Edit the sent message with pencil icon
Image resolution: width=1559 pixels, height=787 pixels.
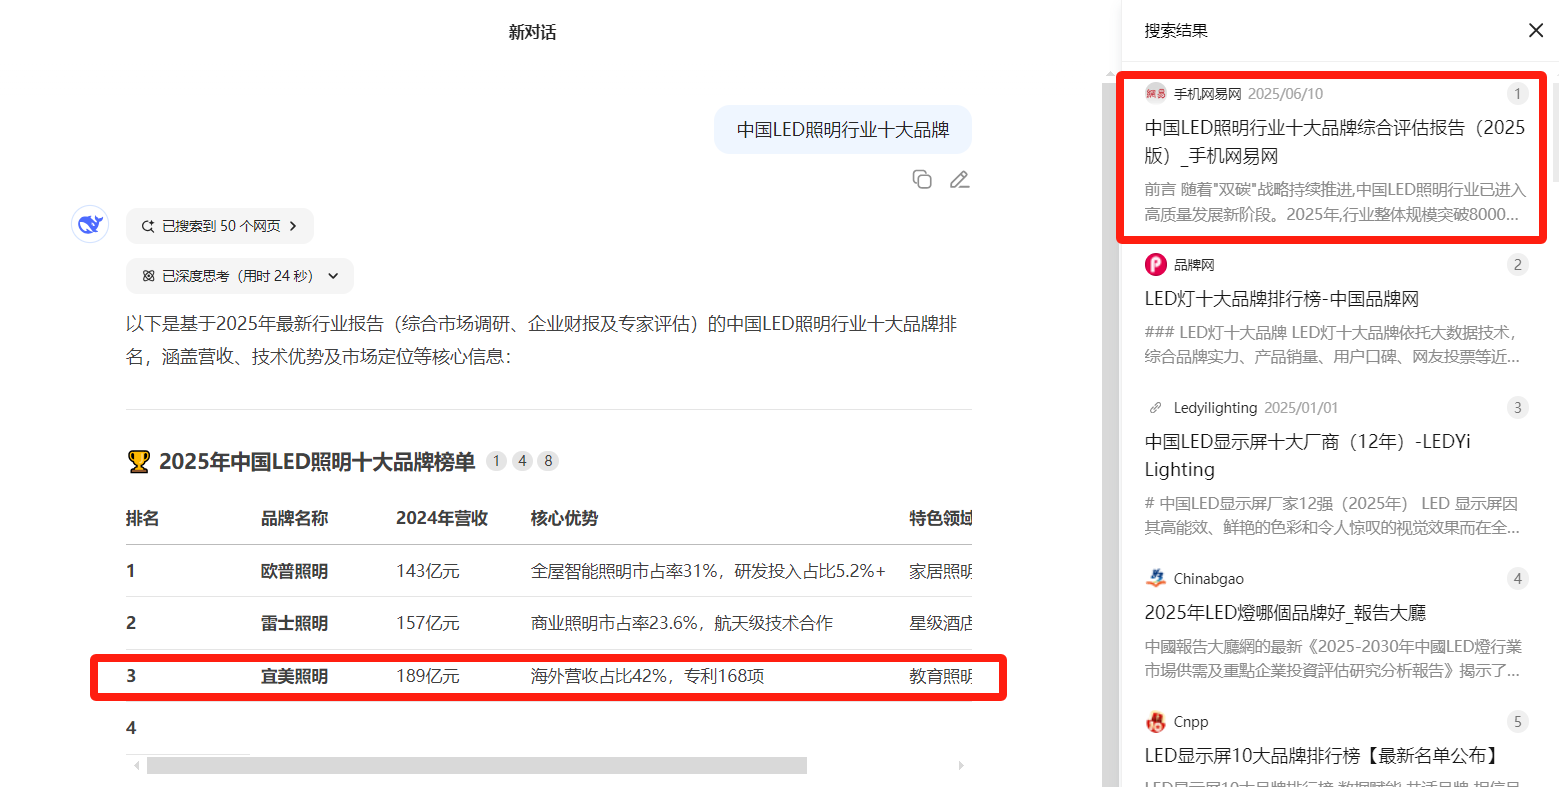pyautogui.click(x=960, y=180)
